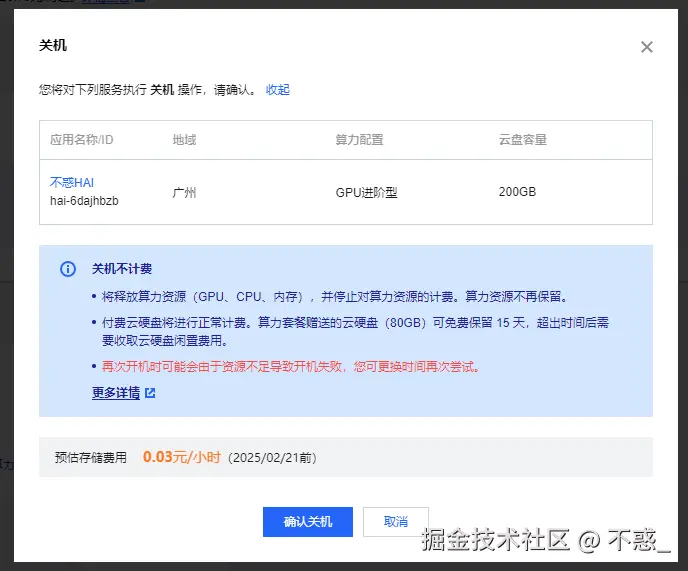688x571 pixels.
Task: Click the 将释放算力资源 bullet line
Action: (x=336, y=297)
